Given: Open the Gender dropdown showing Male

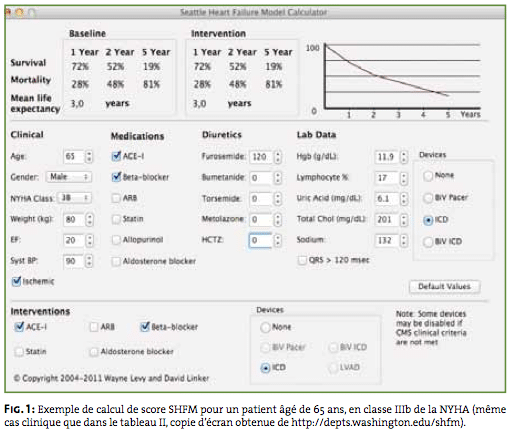Looking at the screenshot, I should (x=69, y=177).
